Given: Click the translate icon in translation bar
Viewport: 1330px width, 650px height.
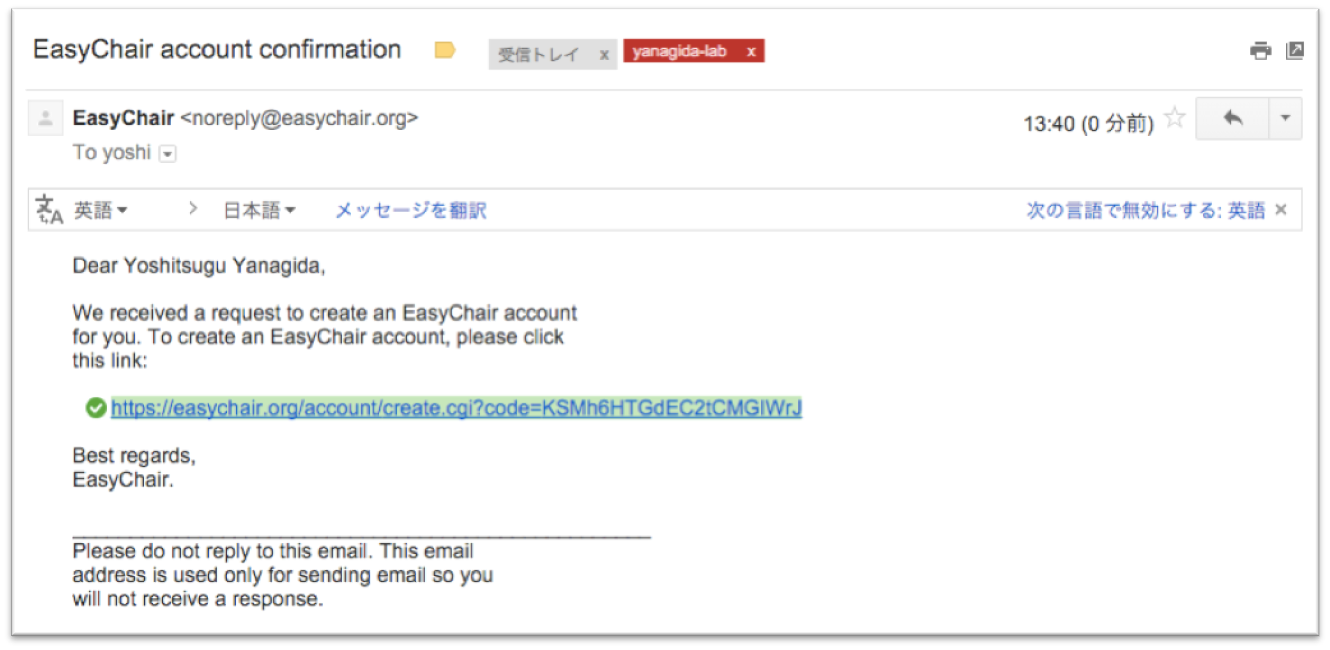Looking at the screenshot, I should 49,210.
